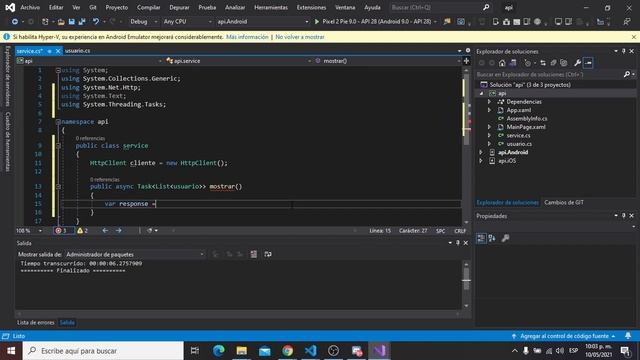640x360 pixels.
Task: Click the No volver a mostrar link
Action: tap(300, 37)
